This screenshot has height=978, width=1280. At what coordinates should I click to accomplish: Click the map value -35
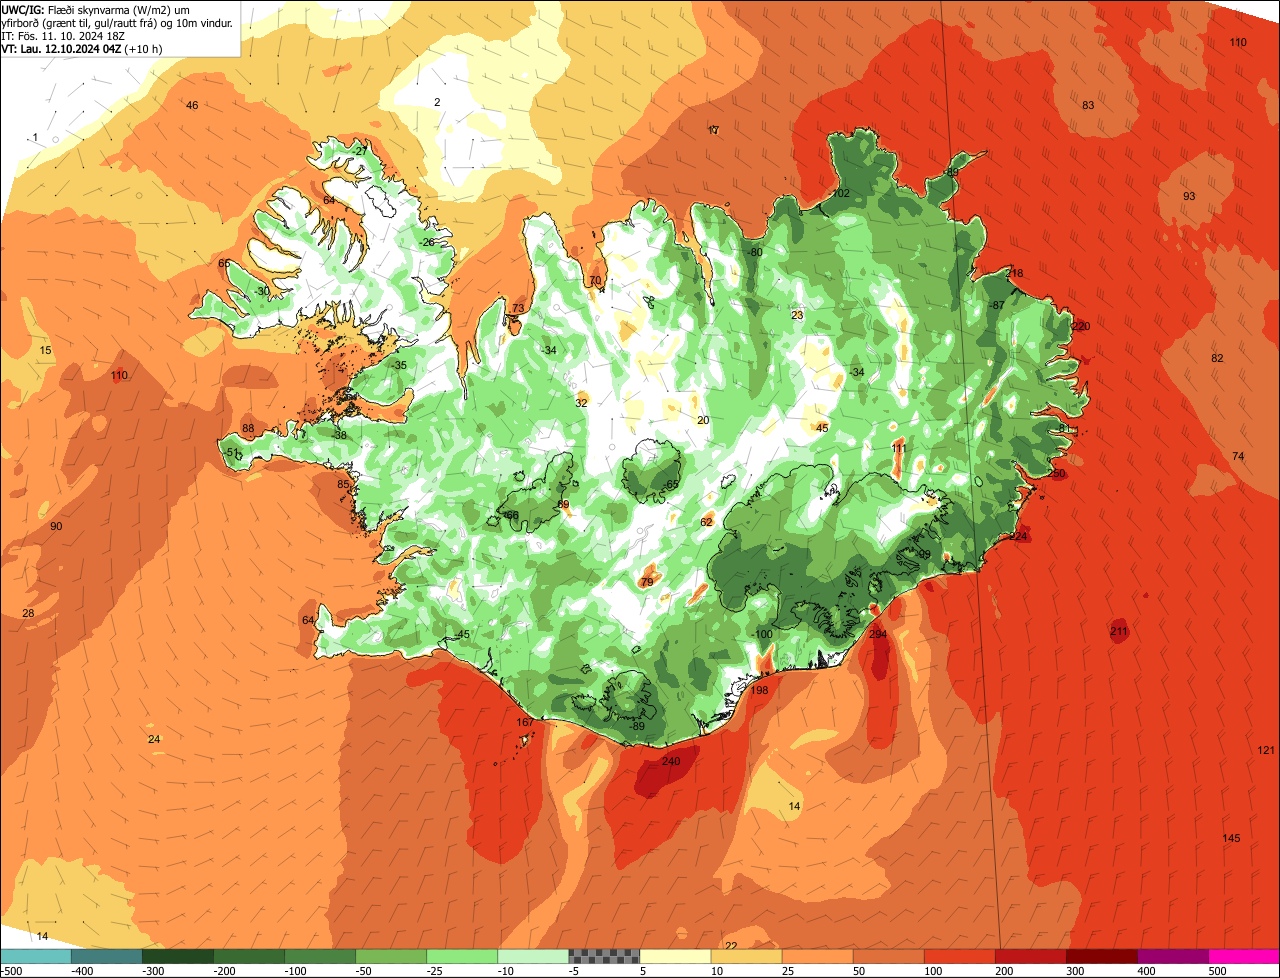pyautogui.click(x=400, y=366)
